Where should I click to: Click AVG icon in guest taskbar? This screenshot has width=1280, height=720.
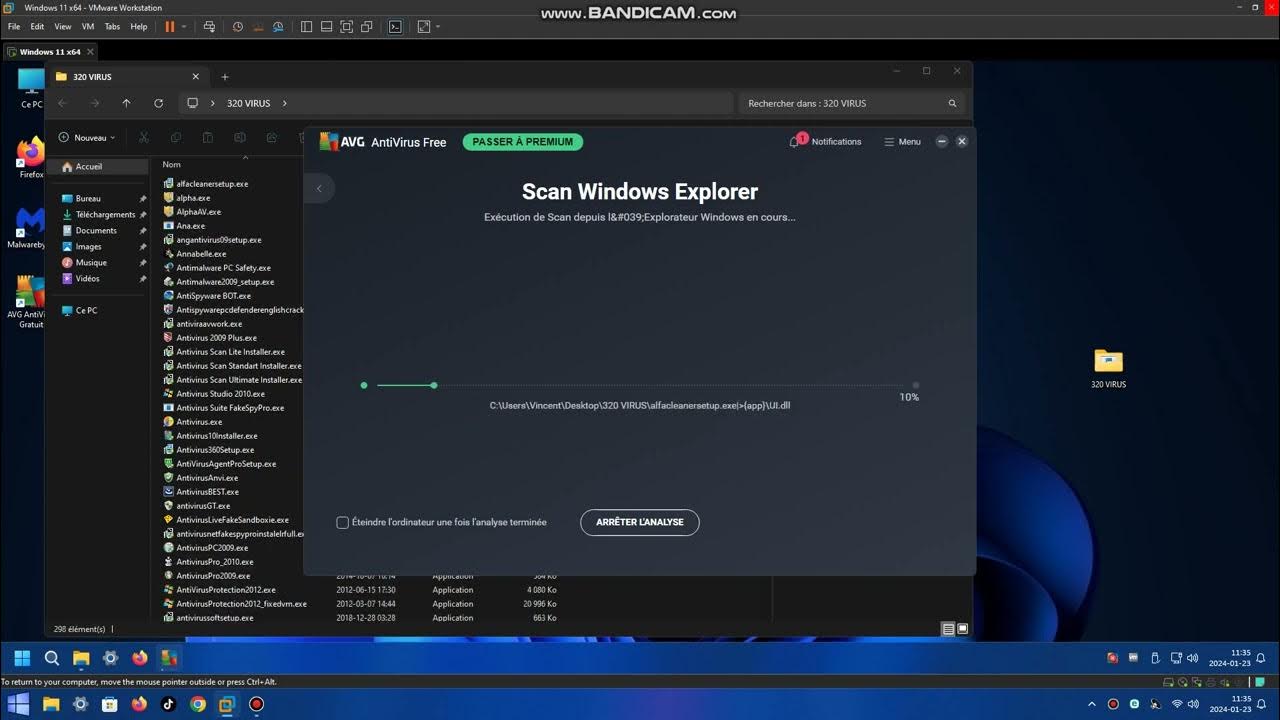[169, 658]
